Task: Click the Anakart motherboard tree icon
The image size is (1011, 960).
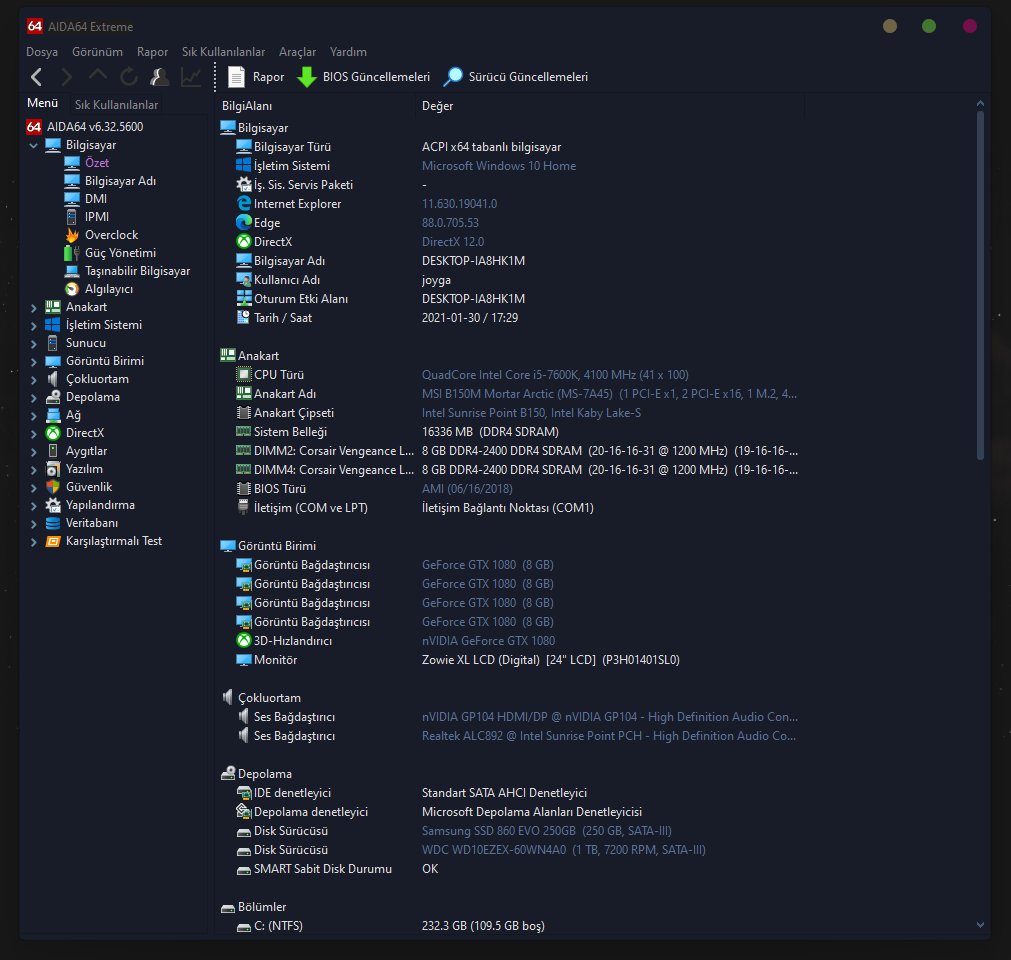Action: pos(53,307)
